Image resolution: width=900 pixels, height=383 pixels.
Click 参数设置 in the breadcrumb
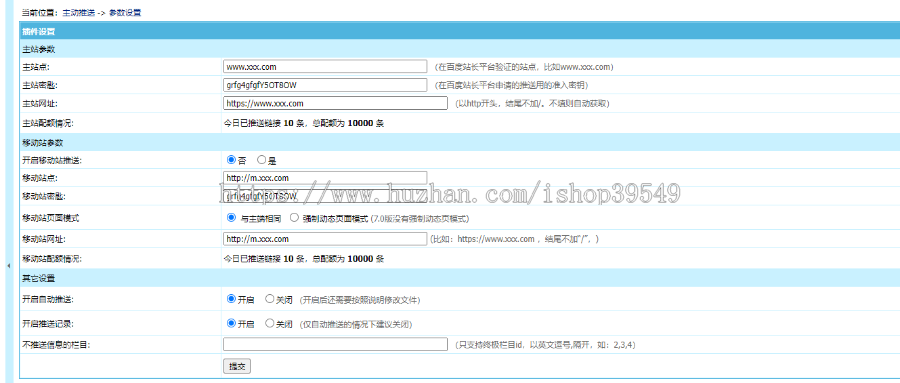tap(125, 13)
